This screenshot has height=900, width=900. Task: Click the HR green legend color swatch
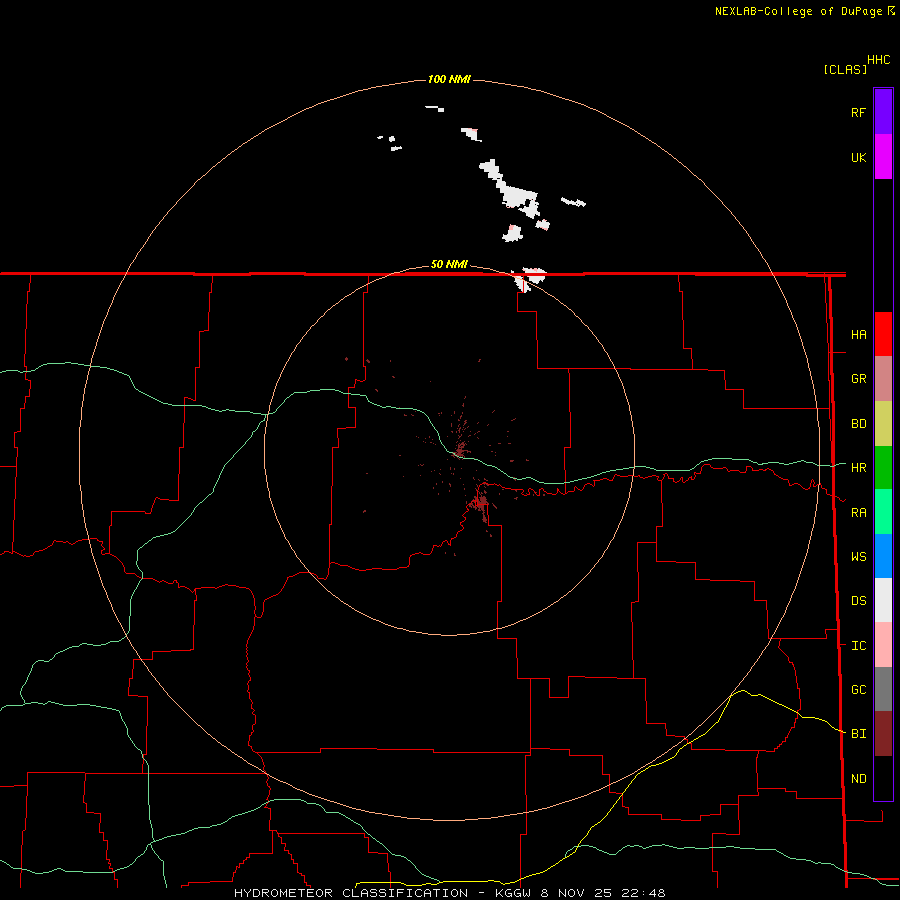pyautogui.click(x=883, y=468)
